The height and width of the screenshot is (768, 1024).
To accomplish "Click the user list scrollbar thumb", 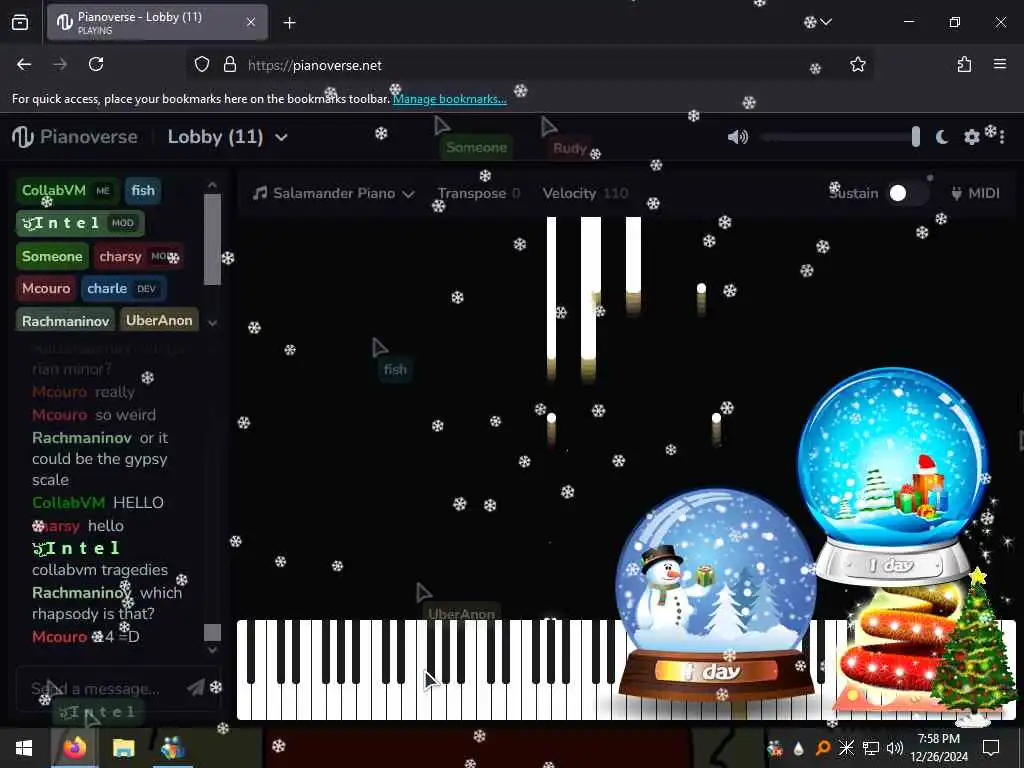I will click(212, 240).
